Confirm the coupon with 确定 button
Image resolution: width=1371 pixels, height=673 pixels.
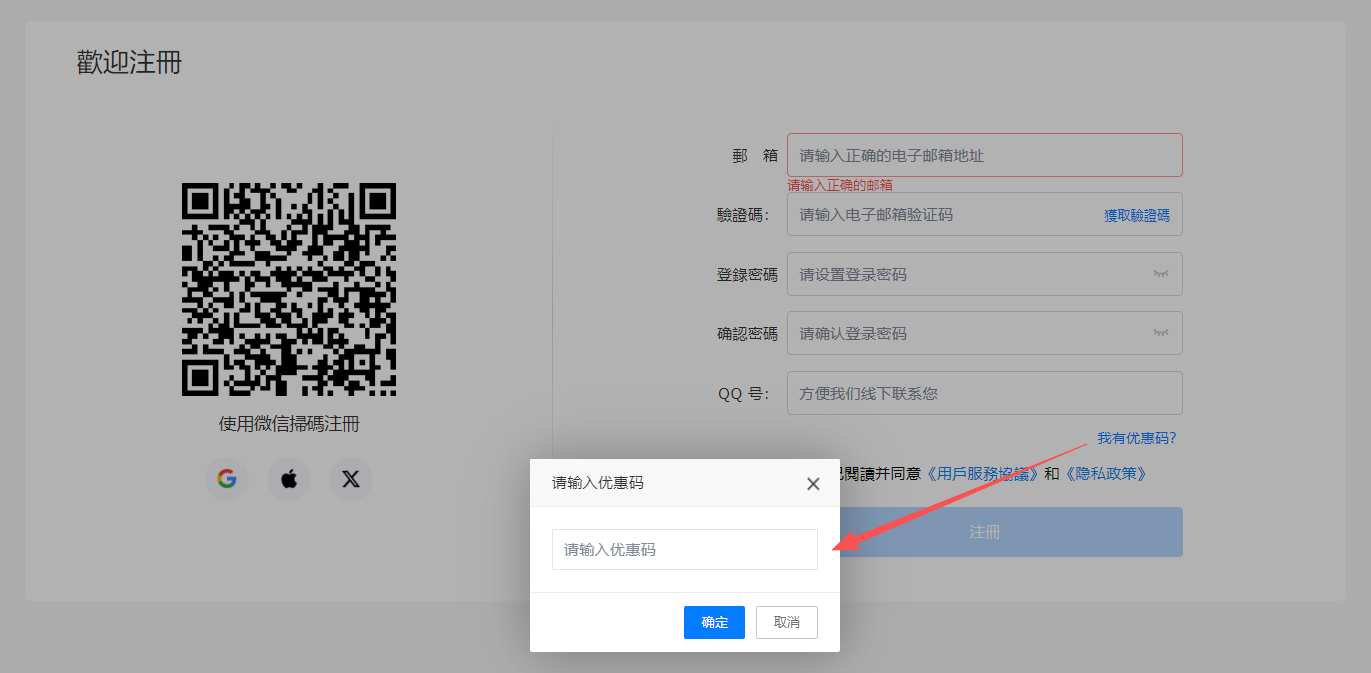pos(714,622)
